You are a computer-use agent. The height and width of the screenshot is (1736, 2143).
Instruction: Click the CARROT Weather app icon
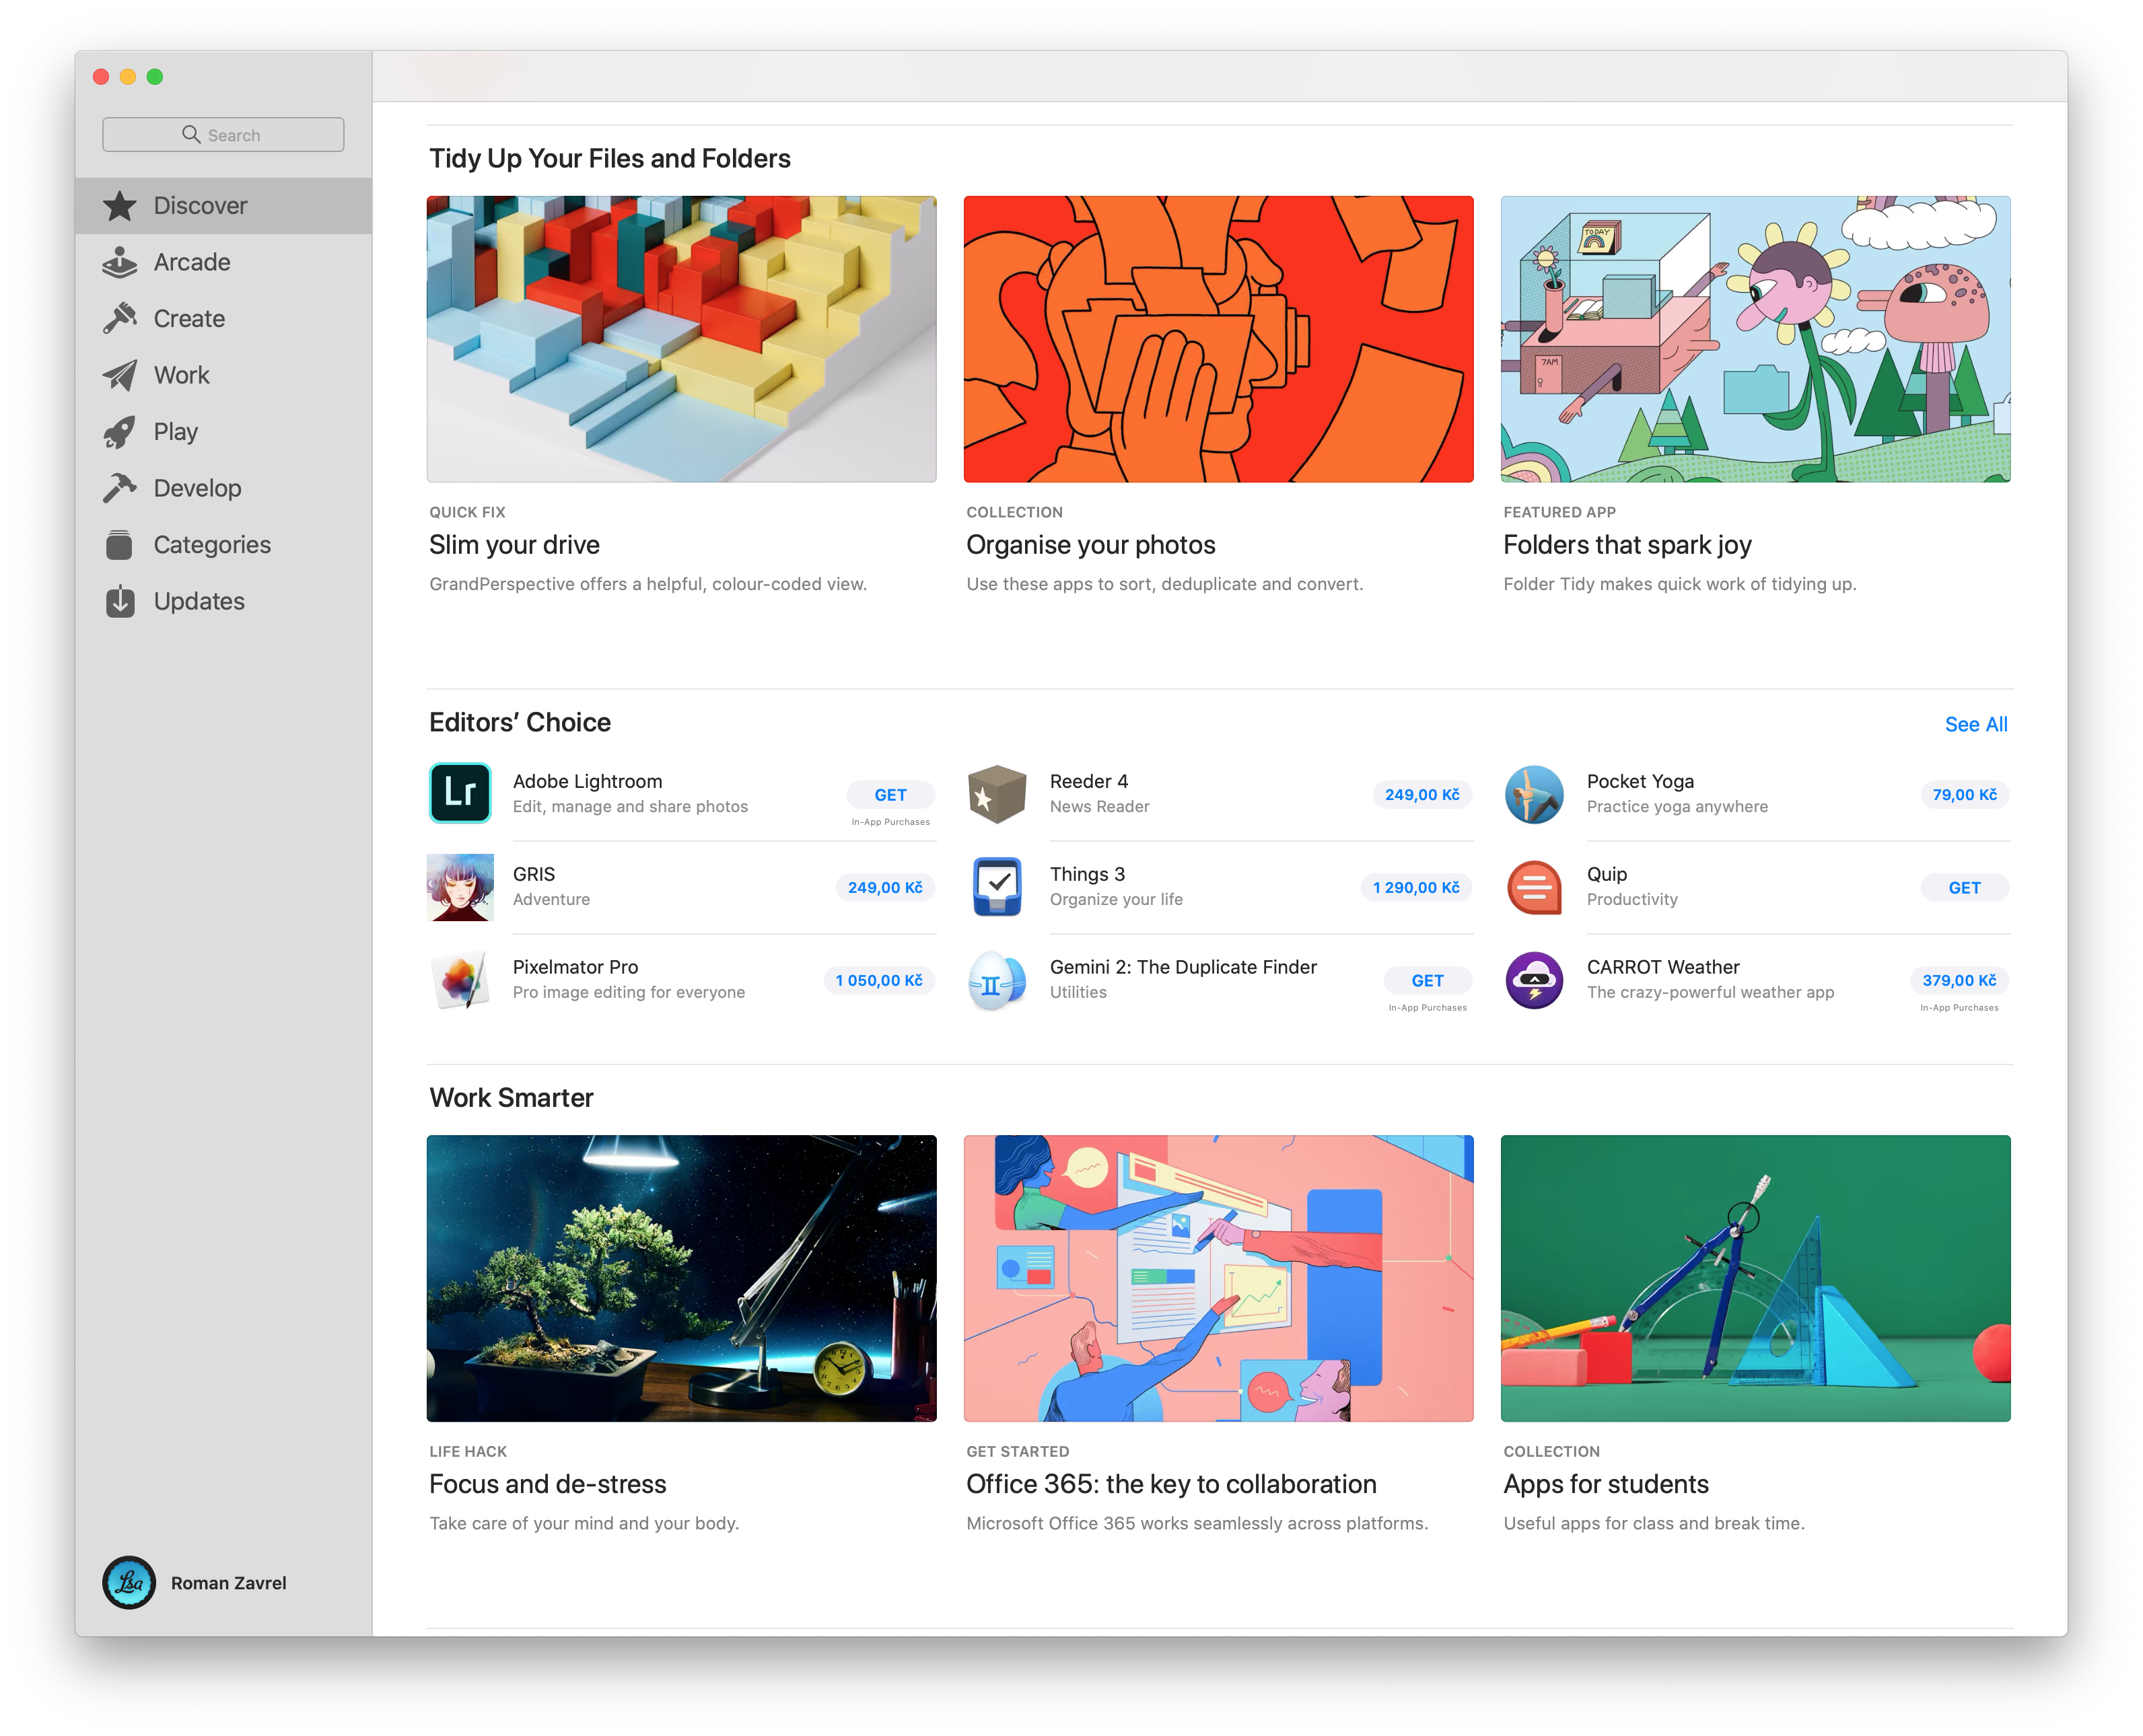[1534, 980]
